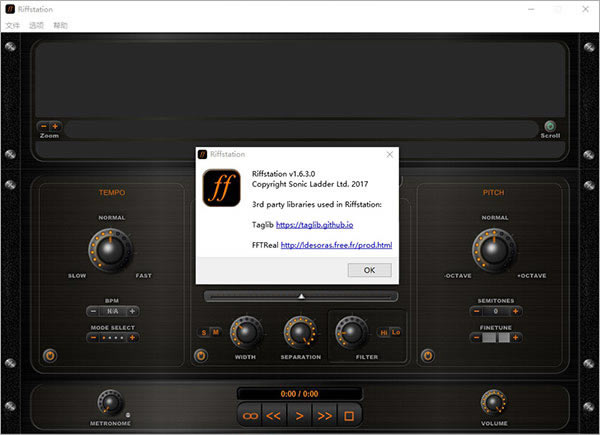Select the Lo filter button
This screenshot has width=600, height=435.
(396, 332)
